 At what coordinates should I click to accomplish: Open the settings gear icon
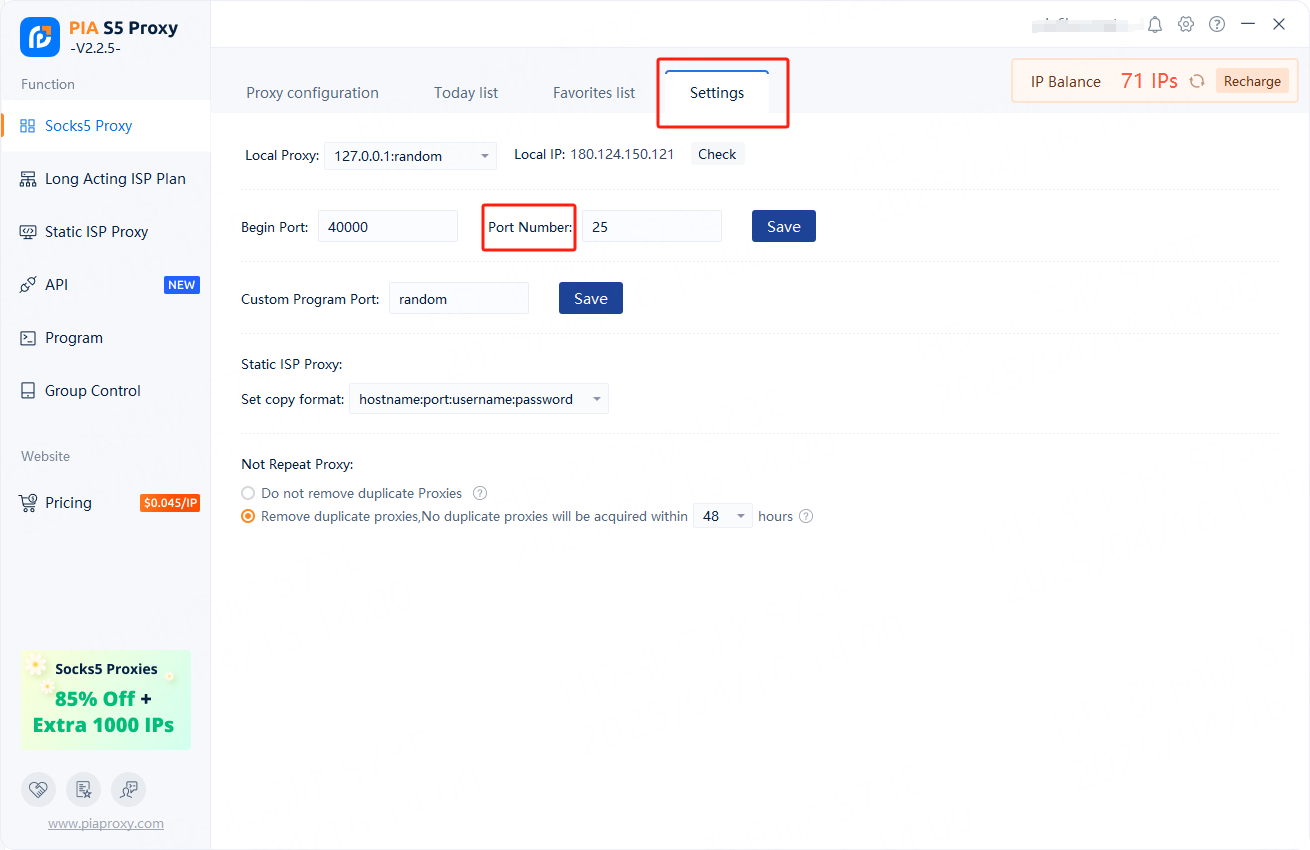1186,24
